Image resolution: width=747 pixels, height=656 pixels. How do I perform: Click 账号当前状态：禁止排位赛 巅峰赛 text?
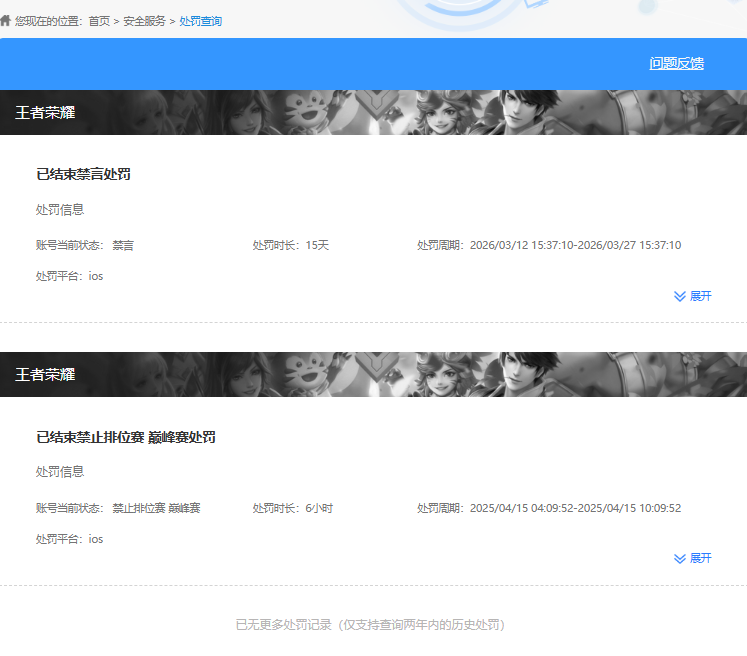(x=118, y=508)
